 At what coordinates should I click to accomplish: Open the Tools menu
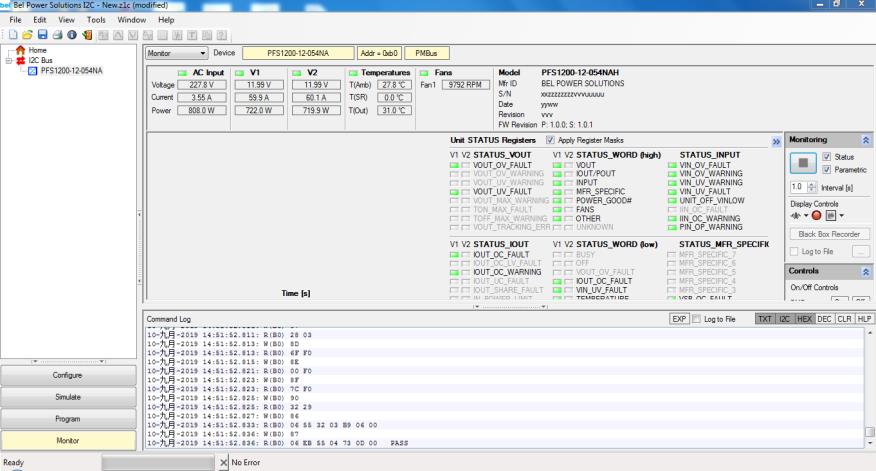95,20
